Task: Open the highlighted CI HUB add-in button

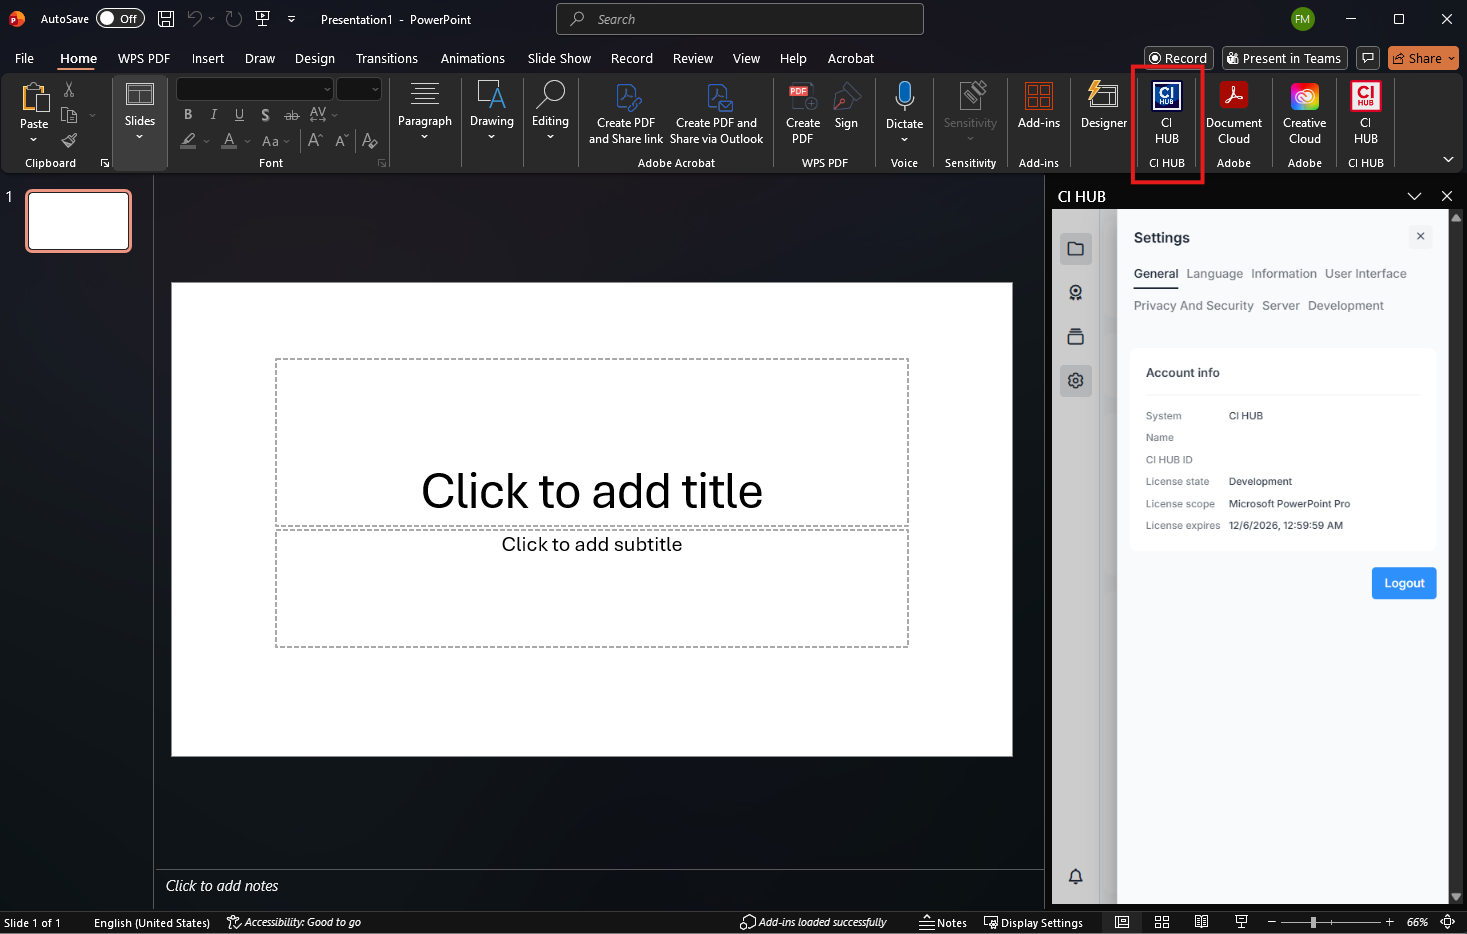Action: click(1166, 115)
